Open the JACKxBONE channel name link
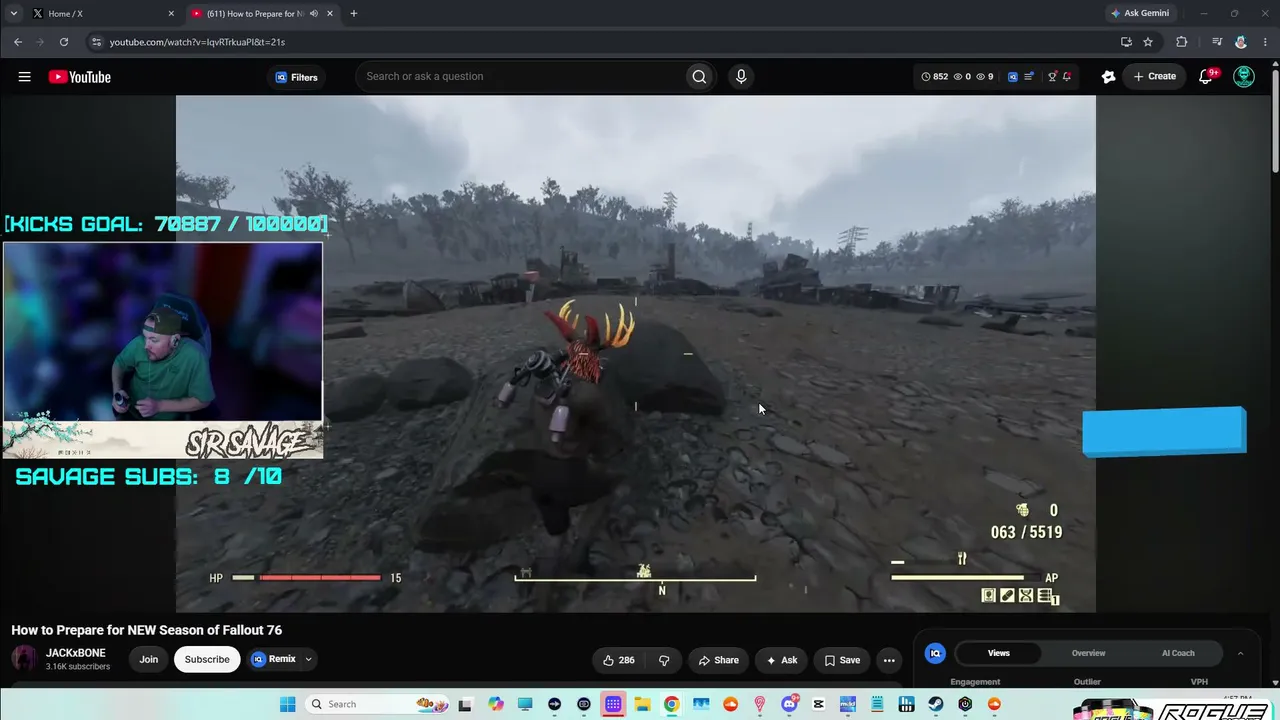The image size is (1280, 720). pos(76,653)
